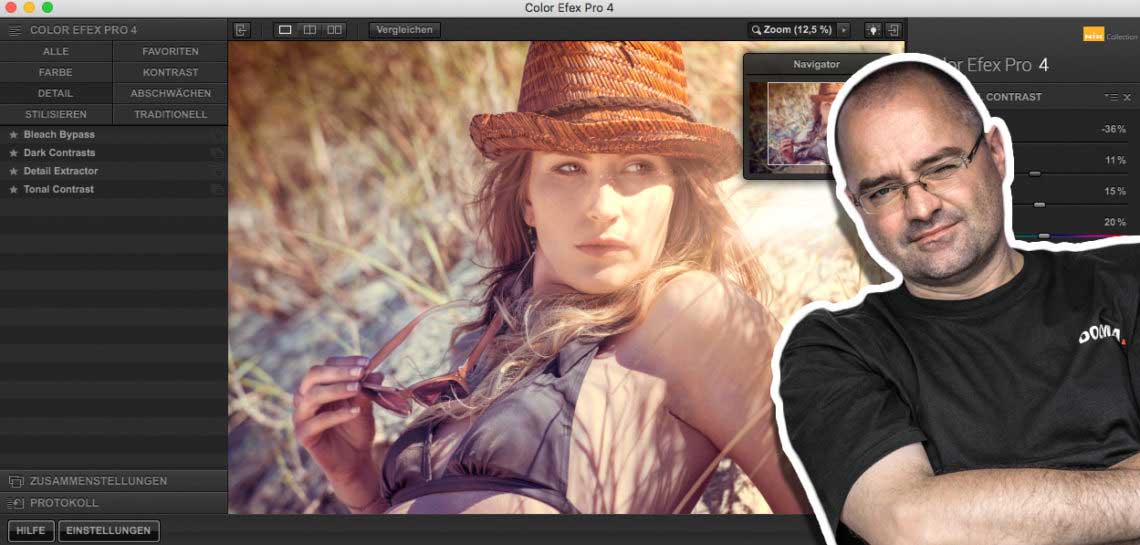Select single image view mode
The image size is (1140, 545).
pos(285,30)
